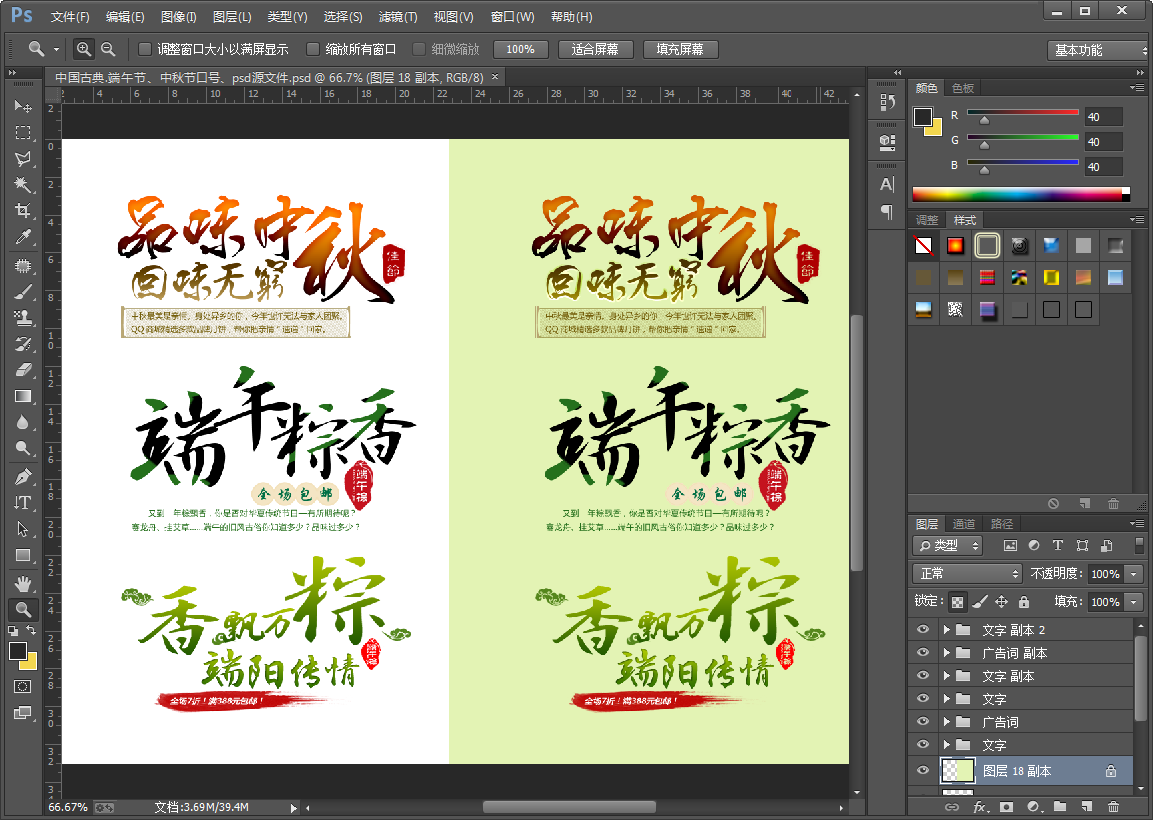Enable 调整窗口大小以满屏显示 checkbox
The height and width of the screenshot is (820, 1153).
(145, 49)
